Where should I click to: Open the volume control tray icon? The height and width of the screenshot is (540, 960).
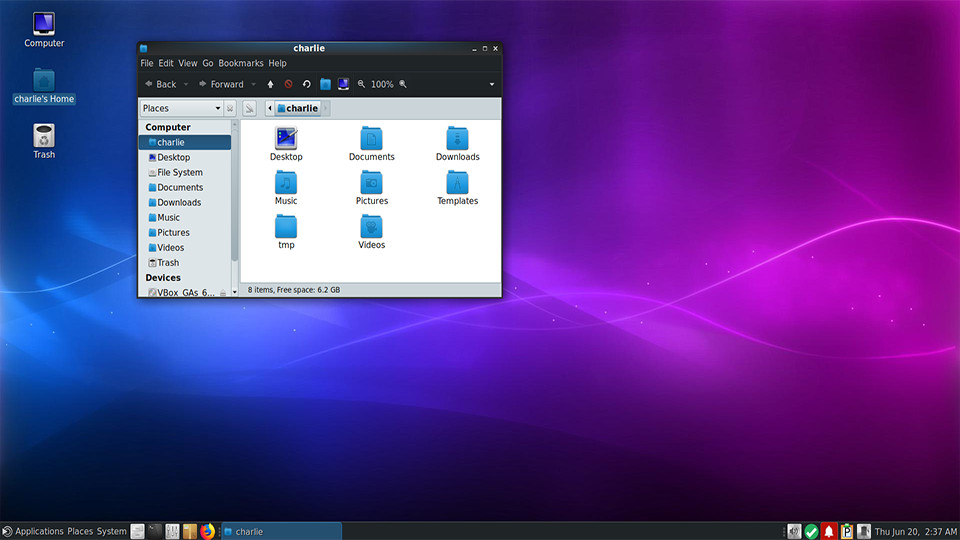pyautogui.click(x=794, y=531)
